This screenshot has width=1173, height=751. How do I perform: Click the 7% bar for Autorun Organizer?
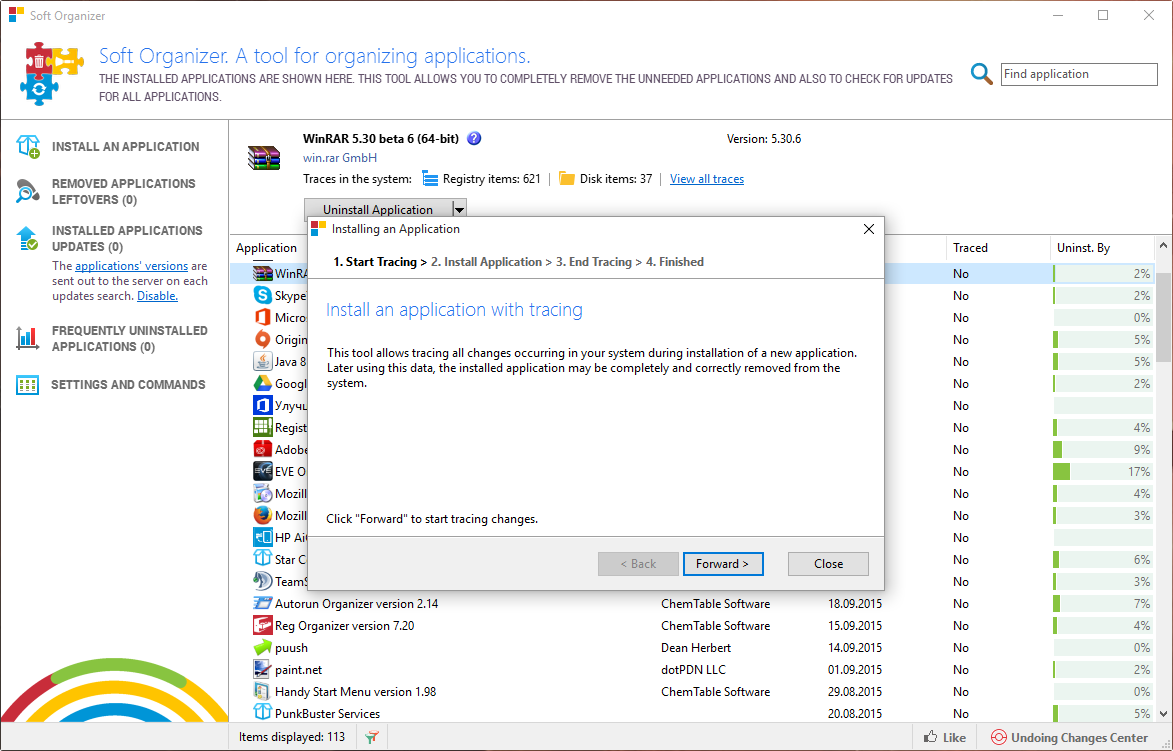(1103, 604)
